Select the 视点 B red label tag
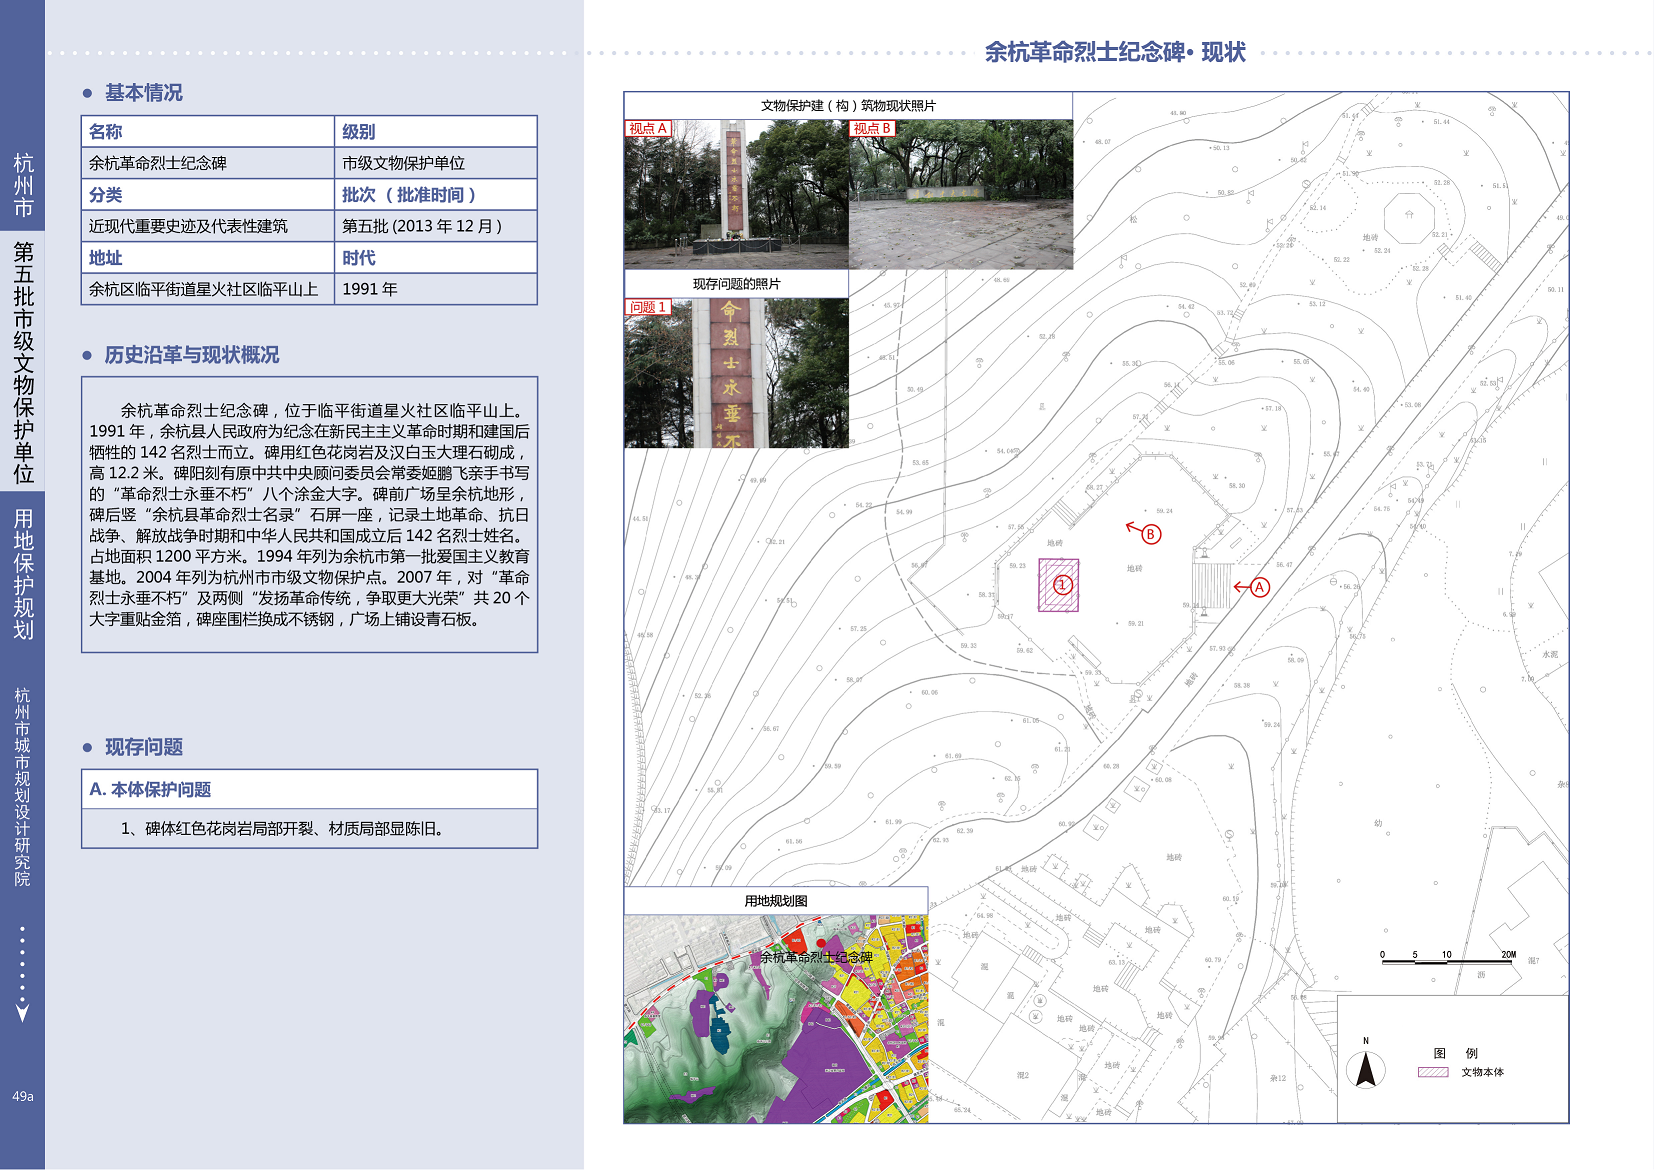1654x1170 pixels. click(872, 128)
